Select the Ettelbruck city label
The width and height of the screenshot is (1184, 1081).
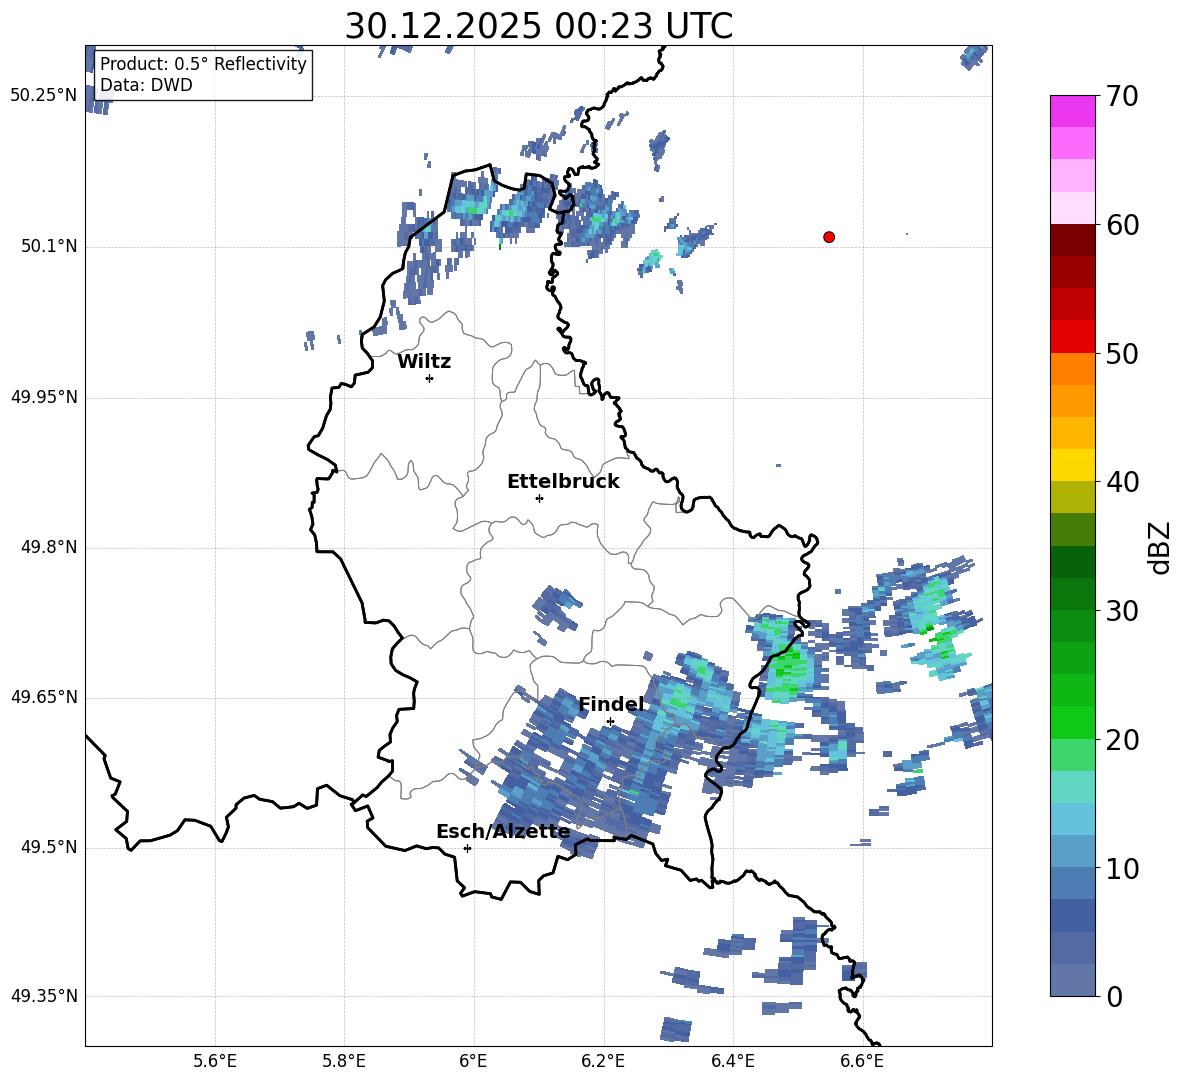pyautogui.click(x=563, y=482)
